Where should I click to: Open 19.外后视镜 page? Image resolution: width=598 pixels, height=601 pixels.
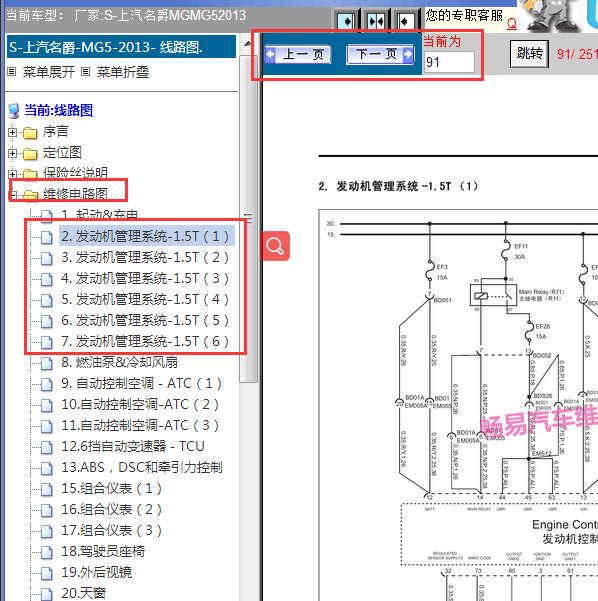(97, 572)
